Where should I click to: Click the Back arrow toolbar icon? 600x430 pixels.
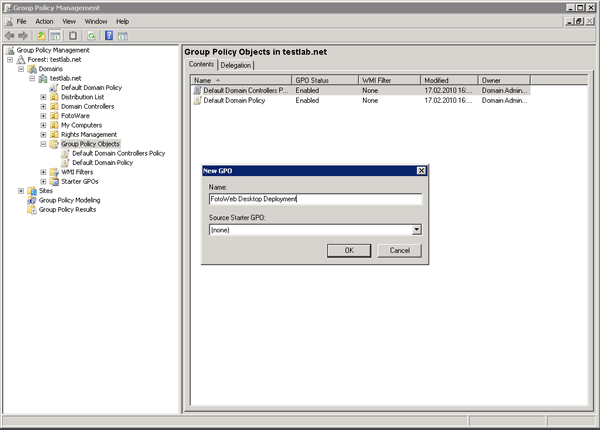tap(10, 35)
